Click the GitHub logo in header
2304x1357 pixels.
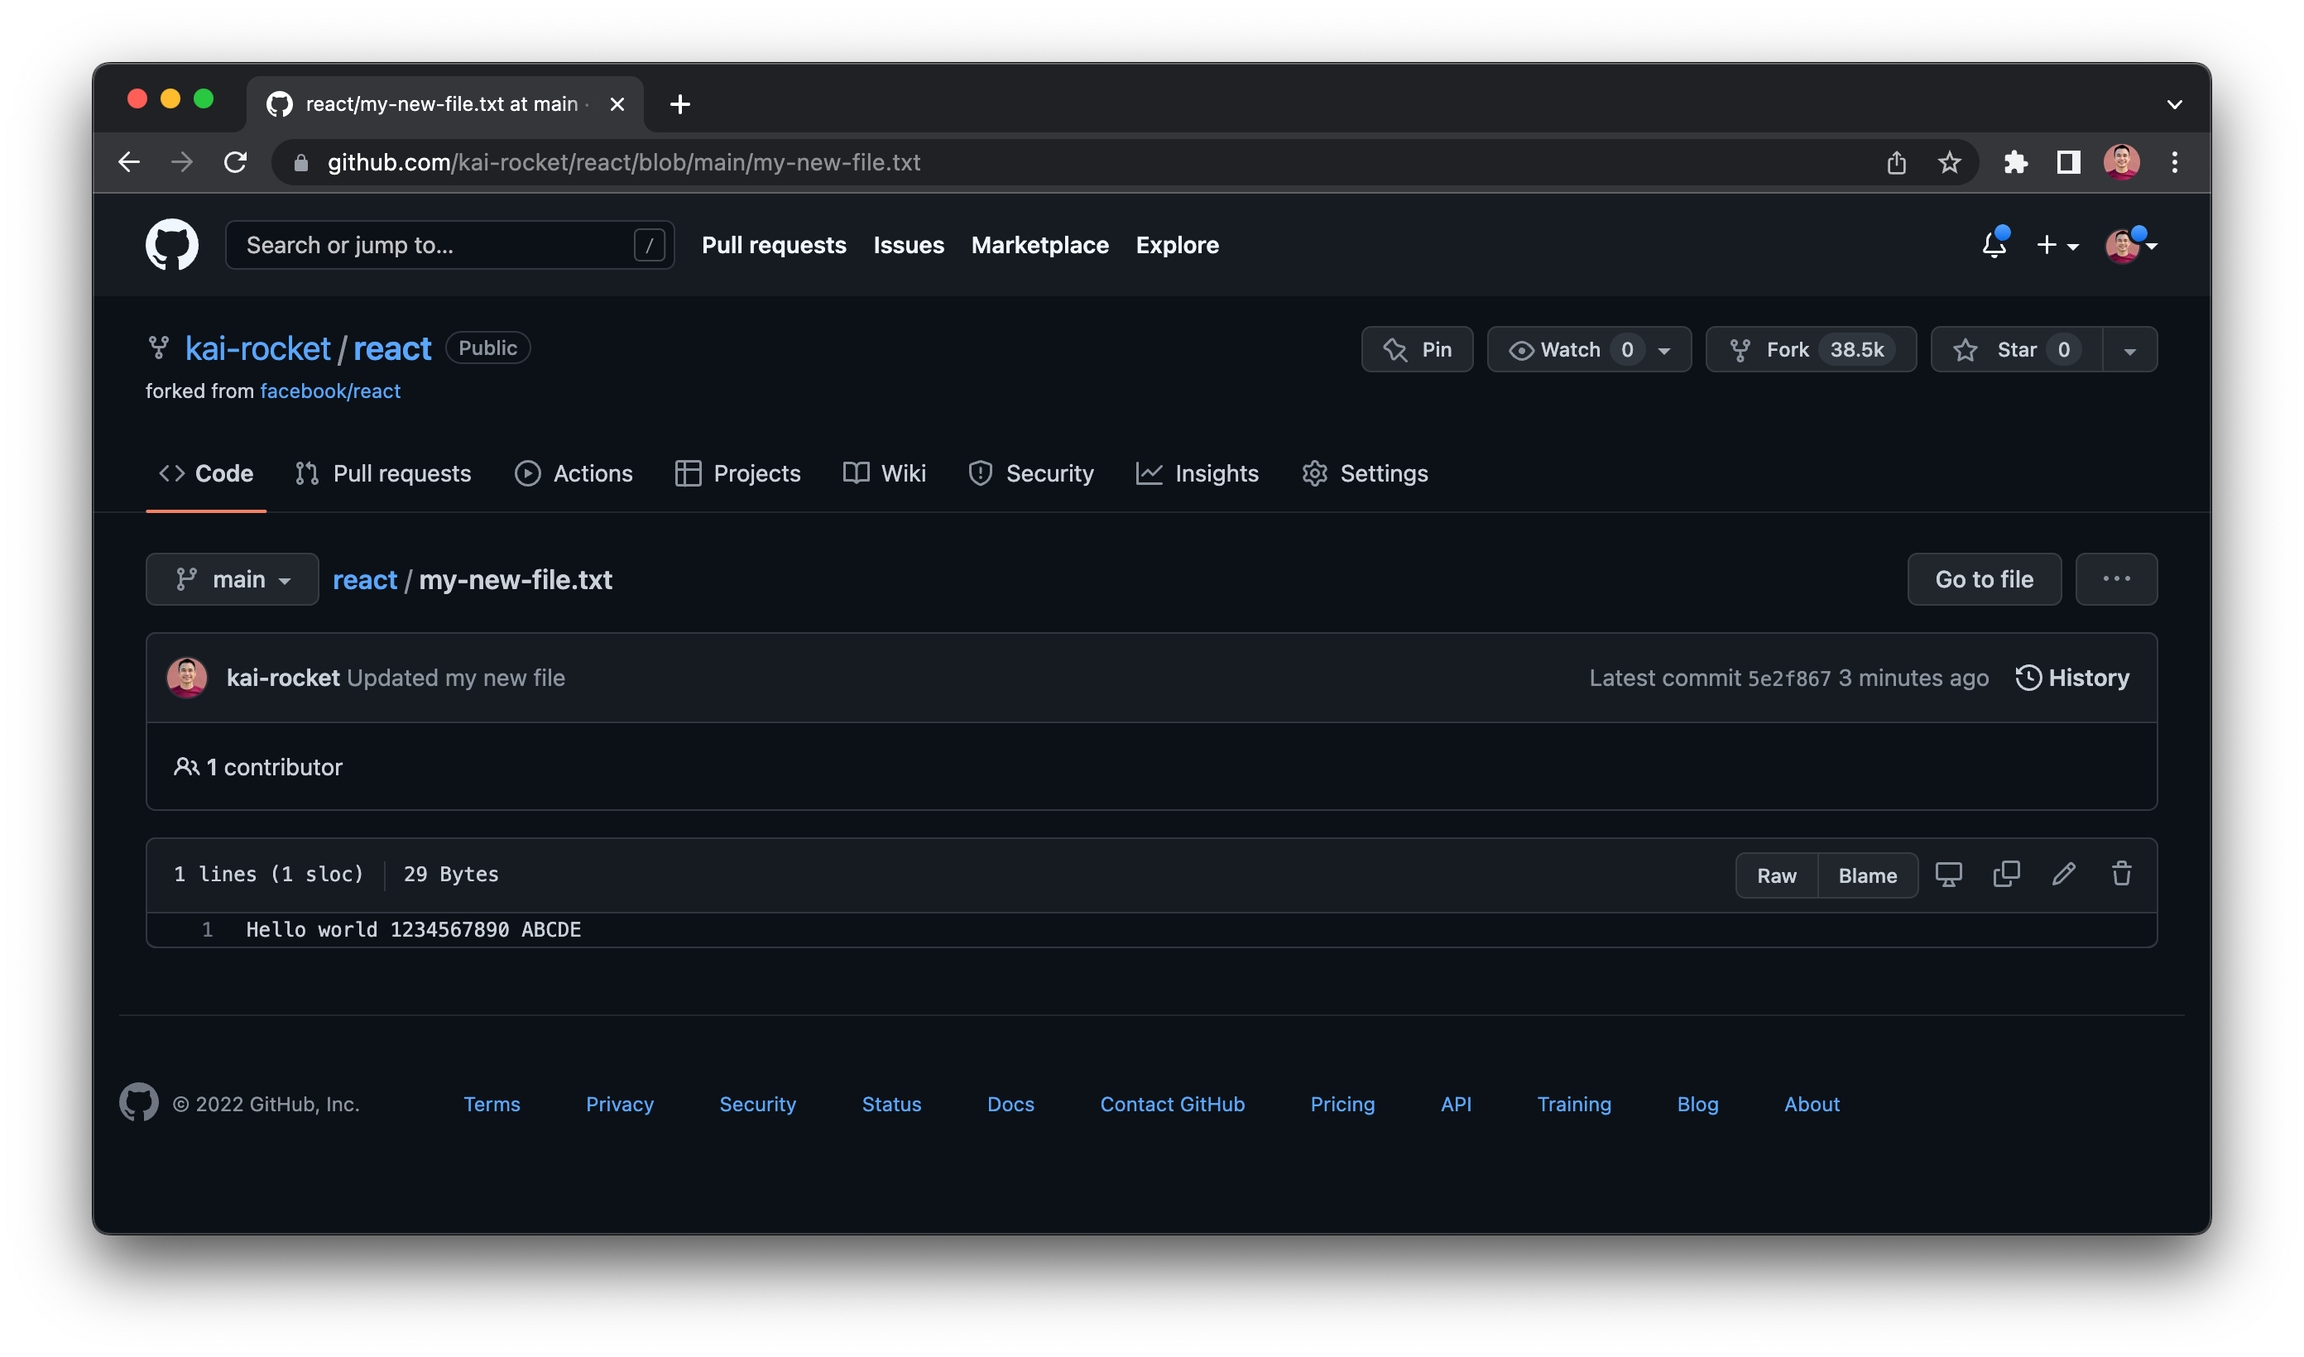pyautogui.click(x=172, y=245)
